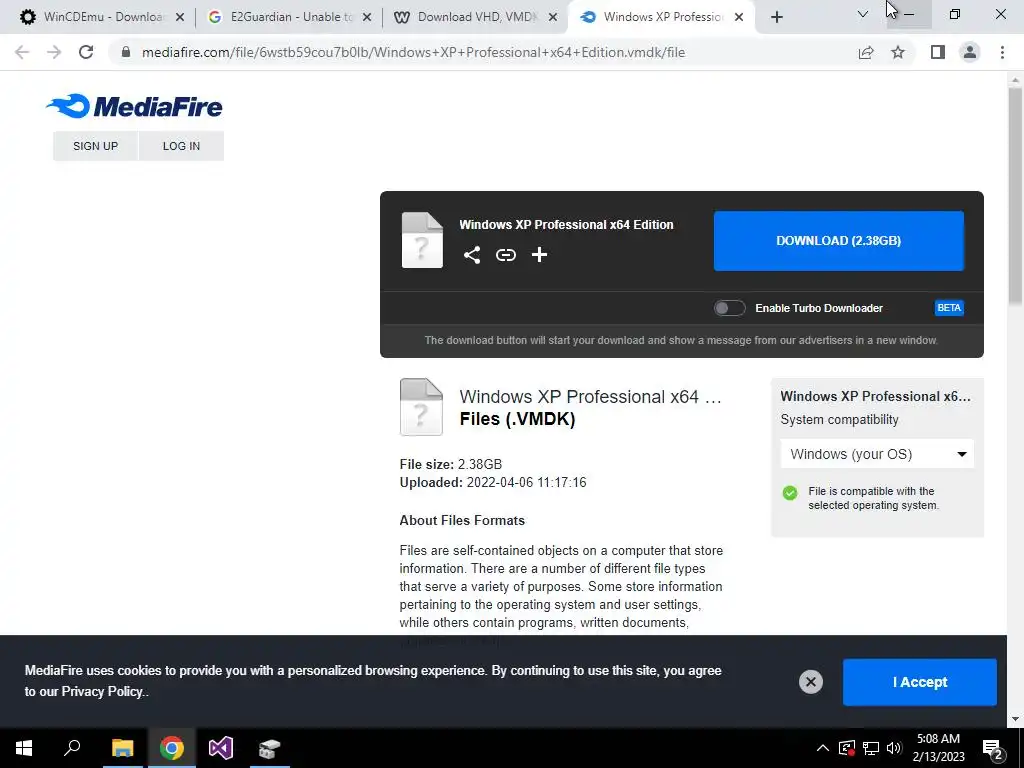Go back with the browser back arrow
Image resolution: width=1024 pixels, height=768 pixels.
[22, 52]
